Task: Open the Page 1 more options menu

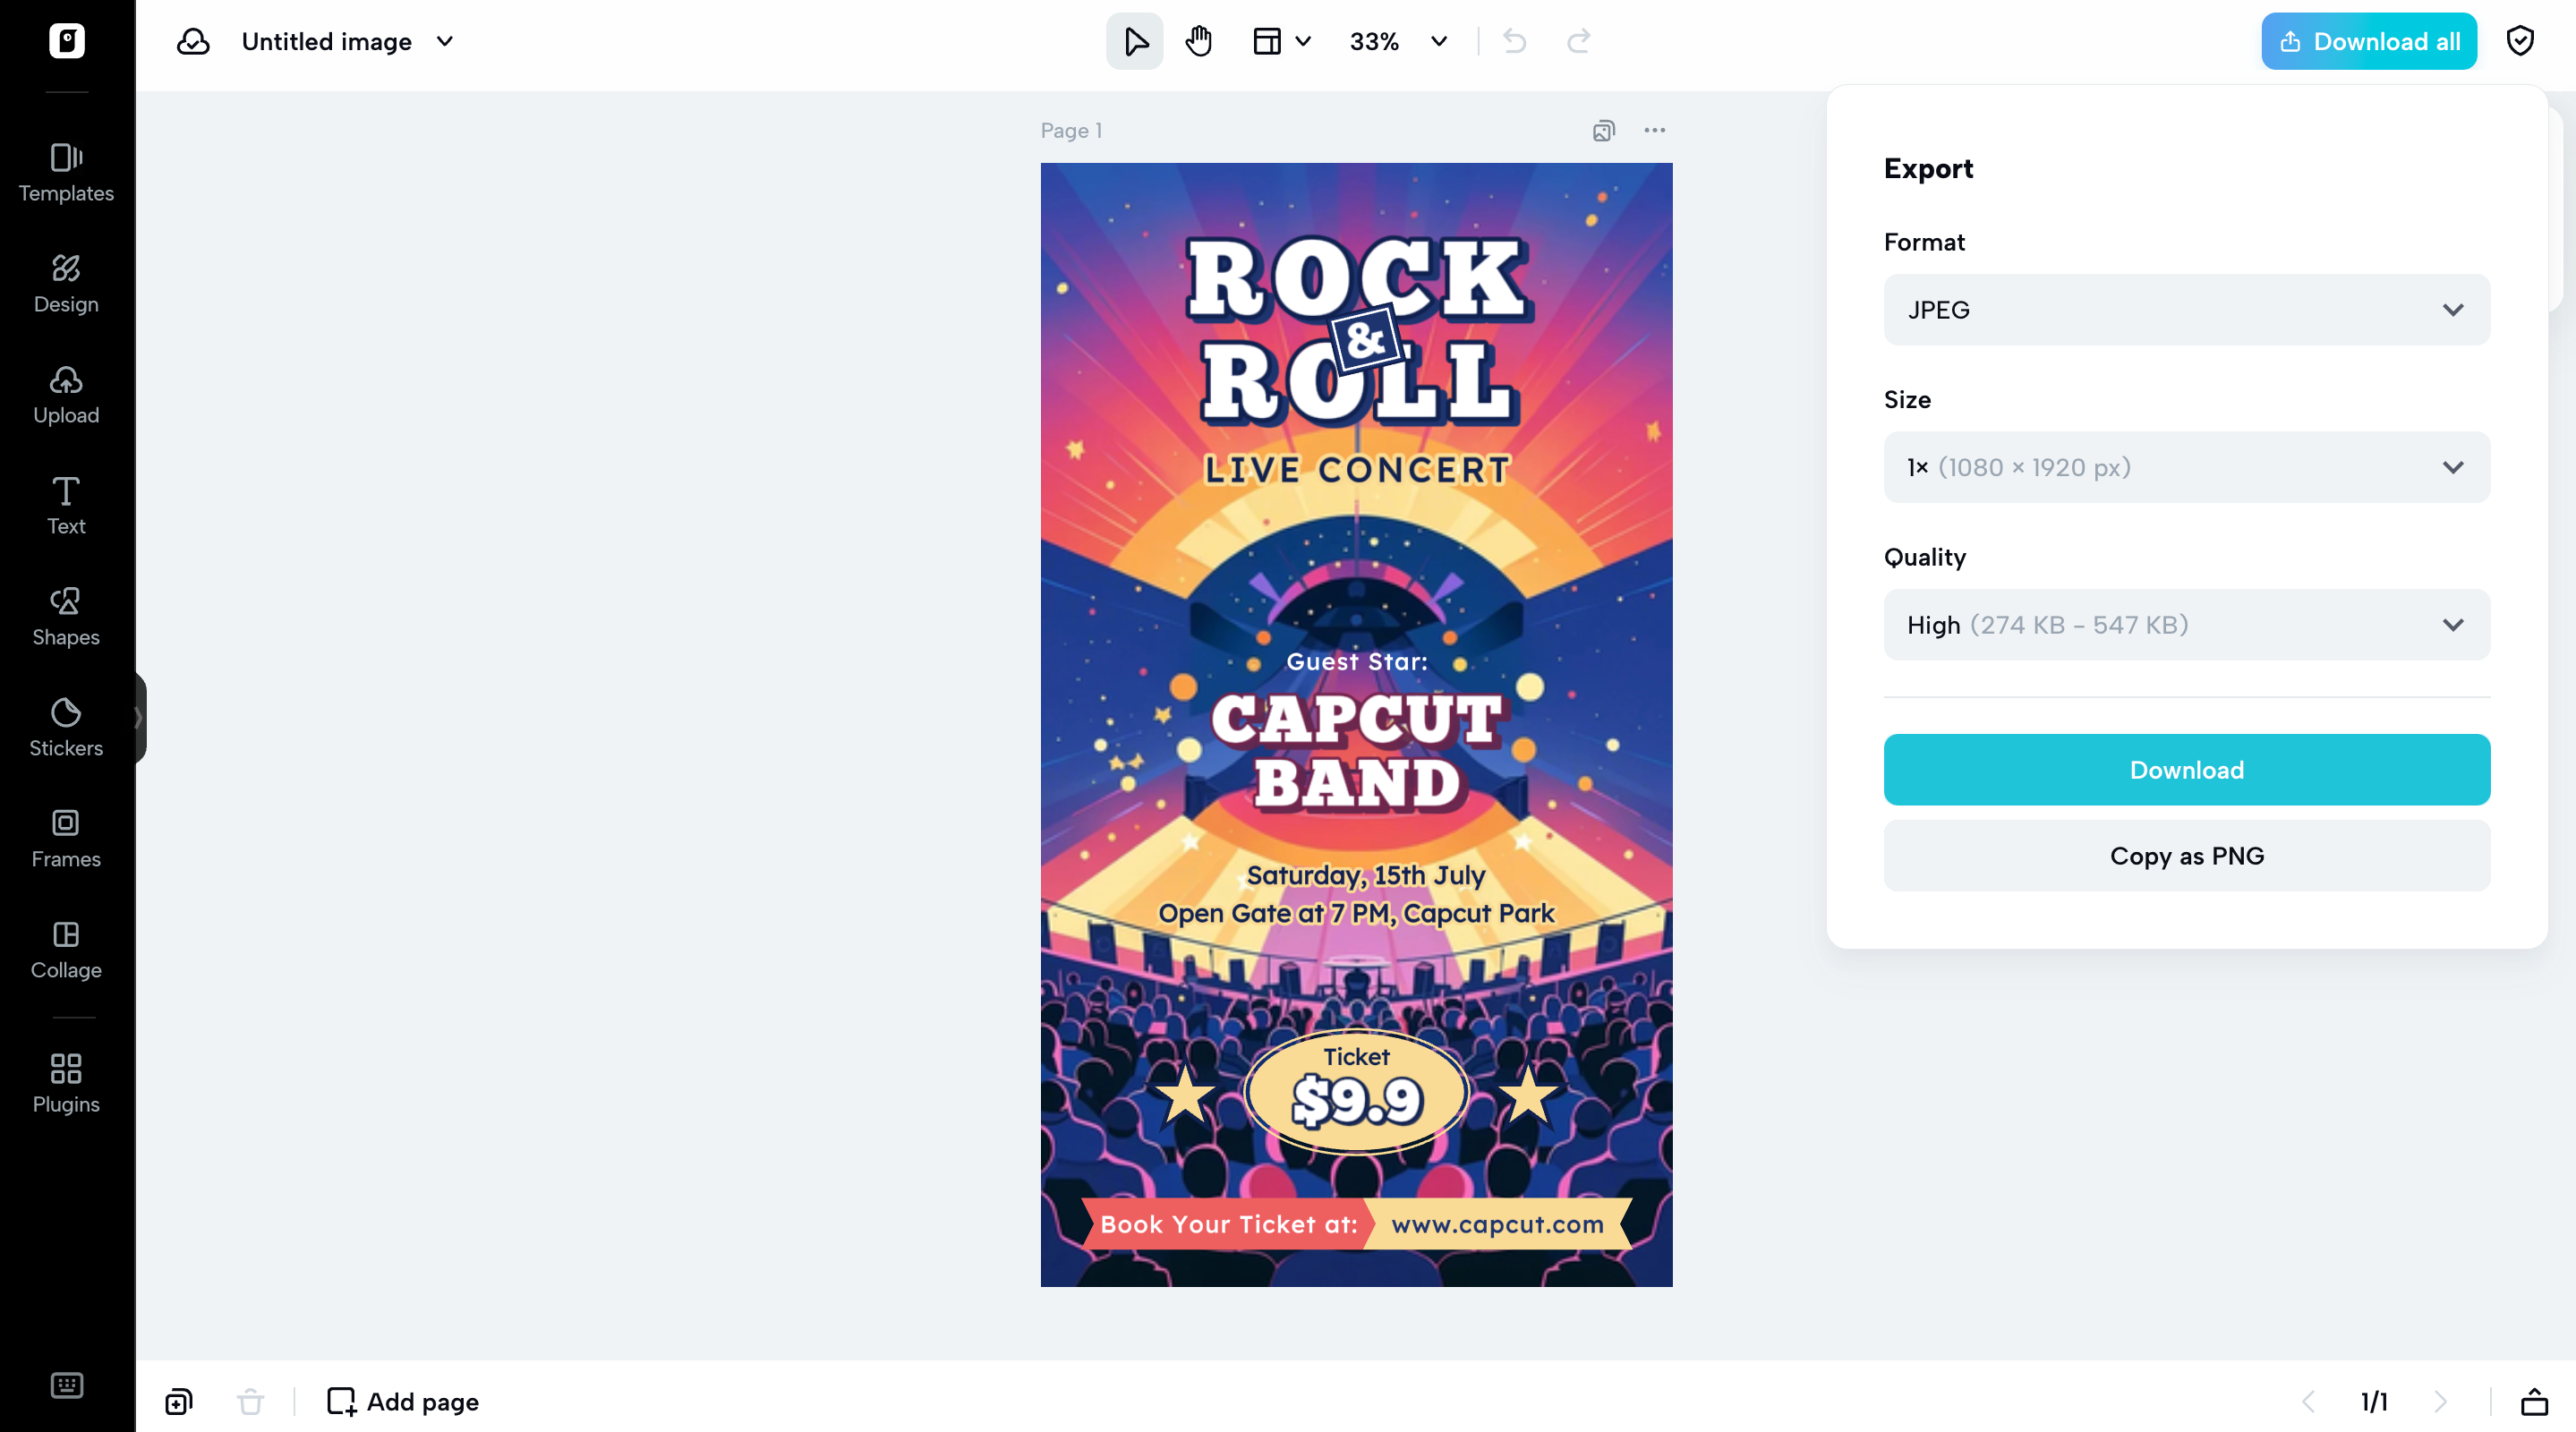Action: [1655, 130]
